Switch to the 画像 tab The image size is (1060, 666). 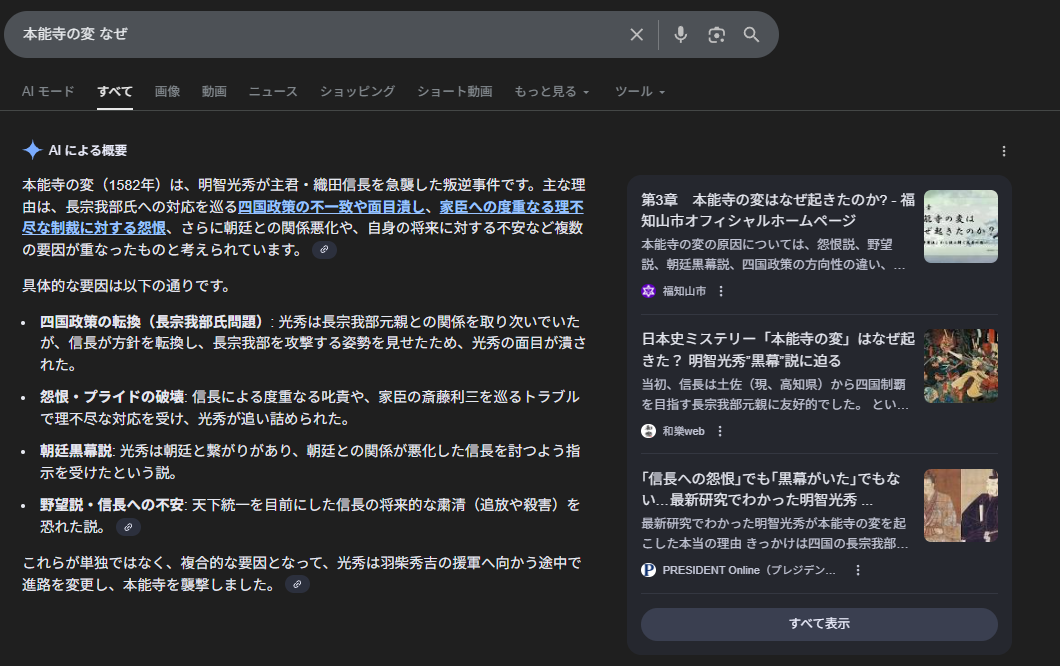(x=167, y=91)
